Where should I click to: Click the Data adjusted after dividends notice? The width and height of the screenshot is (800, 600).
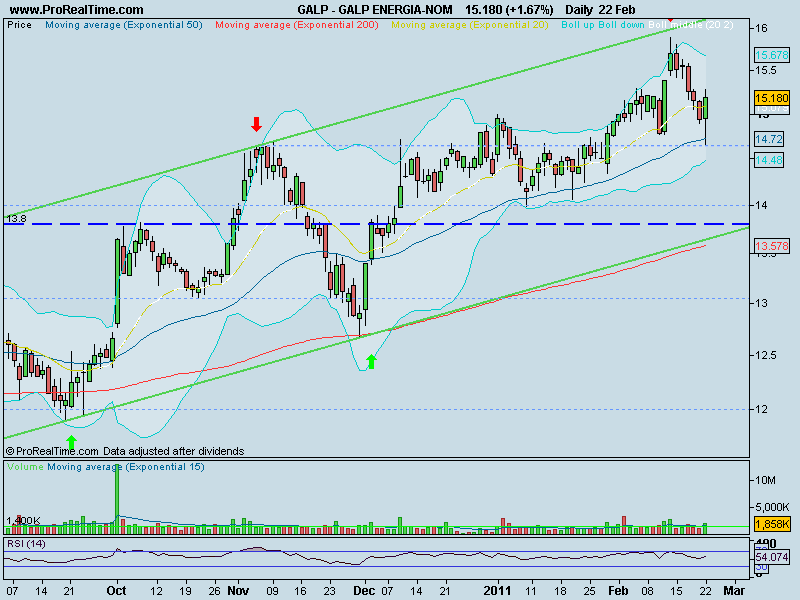coord(173,451)
